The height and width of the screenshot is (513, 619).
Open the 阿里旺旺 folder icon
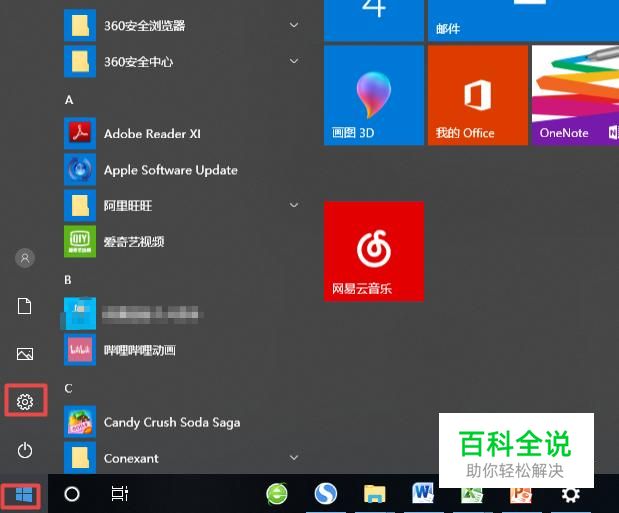[80, 205]
